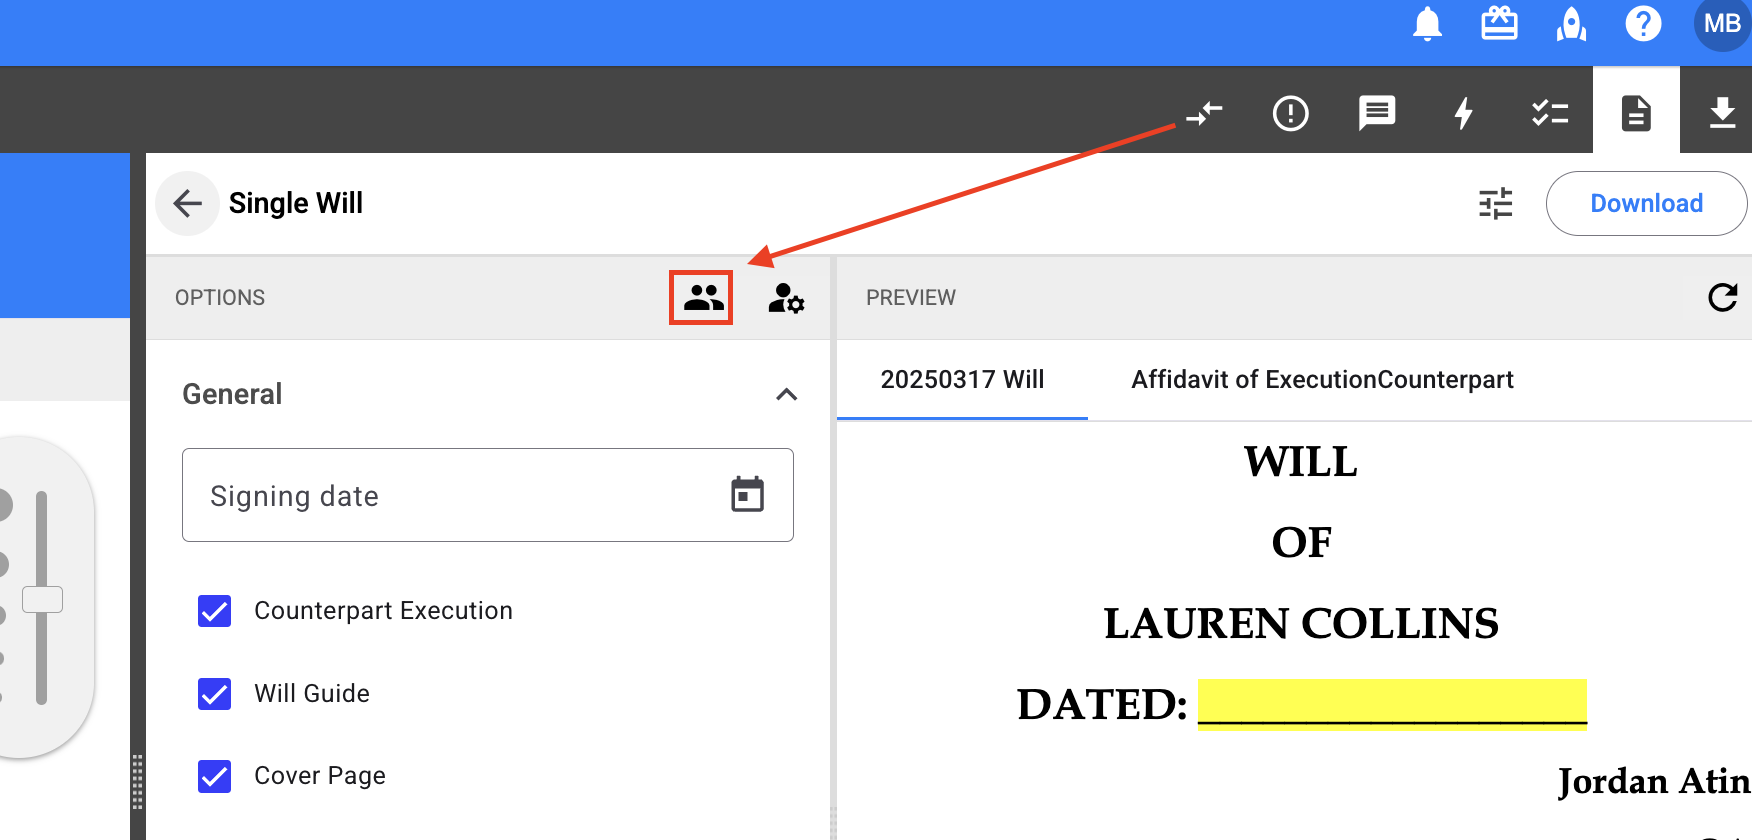Screen dimensions: 1752x840
Task: Click the download arrow toolbar icon
Action: [x=1722, y=113]
